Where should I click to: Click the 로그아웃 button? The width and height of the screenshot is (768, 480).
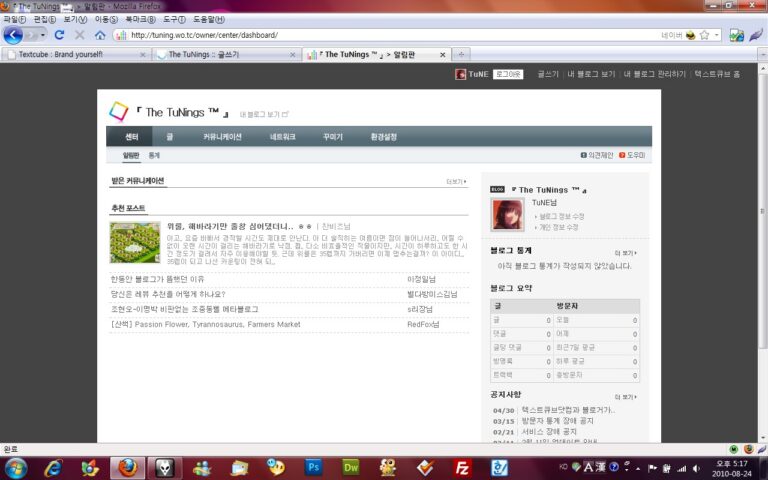(x=508, y=74)
